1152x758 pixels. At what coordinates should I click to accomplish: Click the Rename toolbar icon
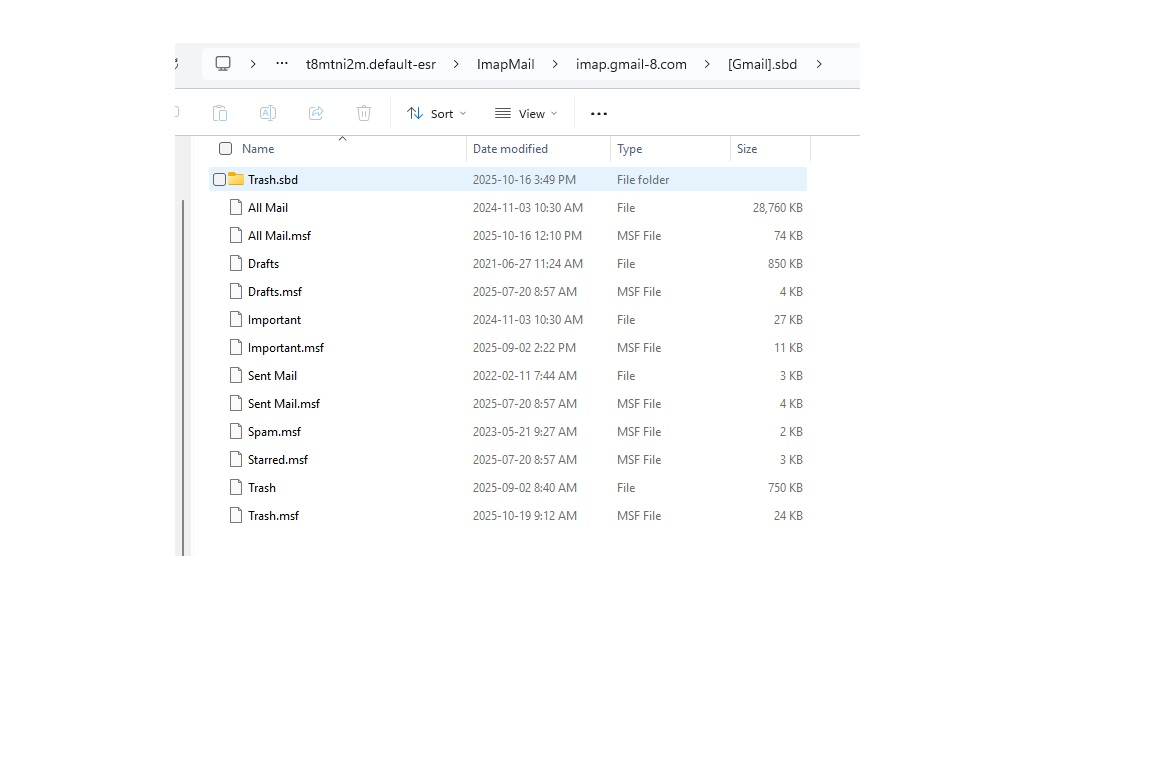tap(267, 113)
